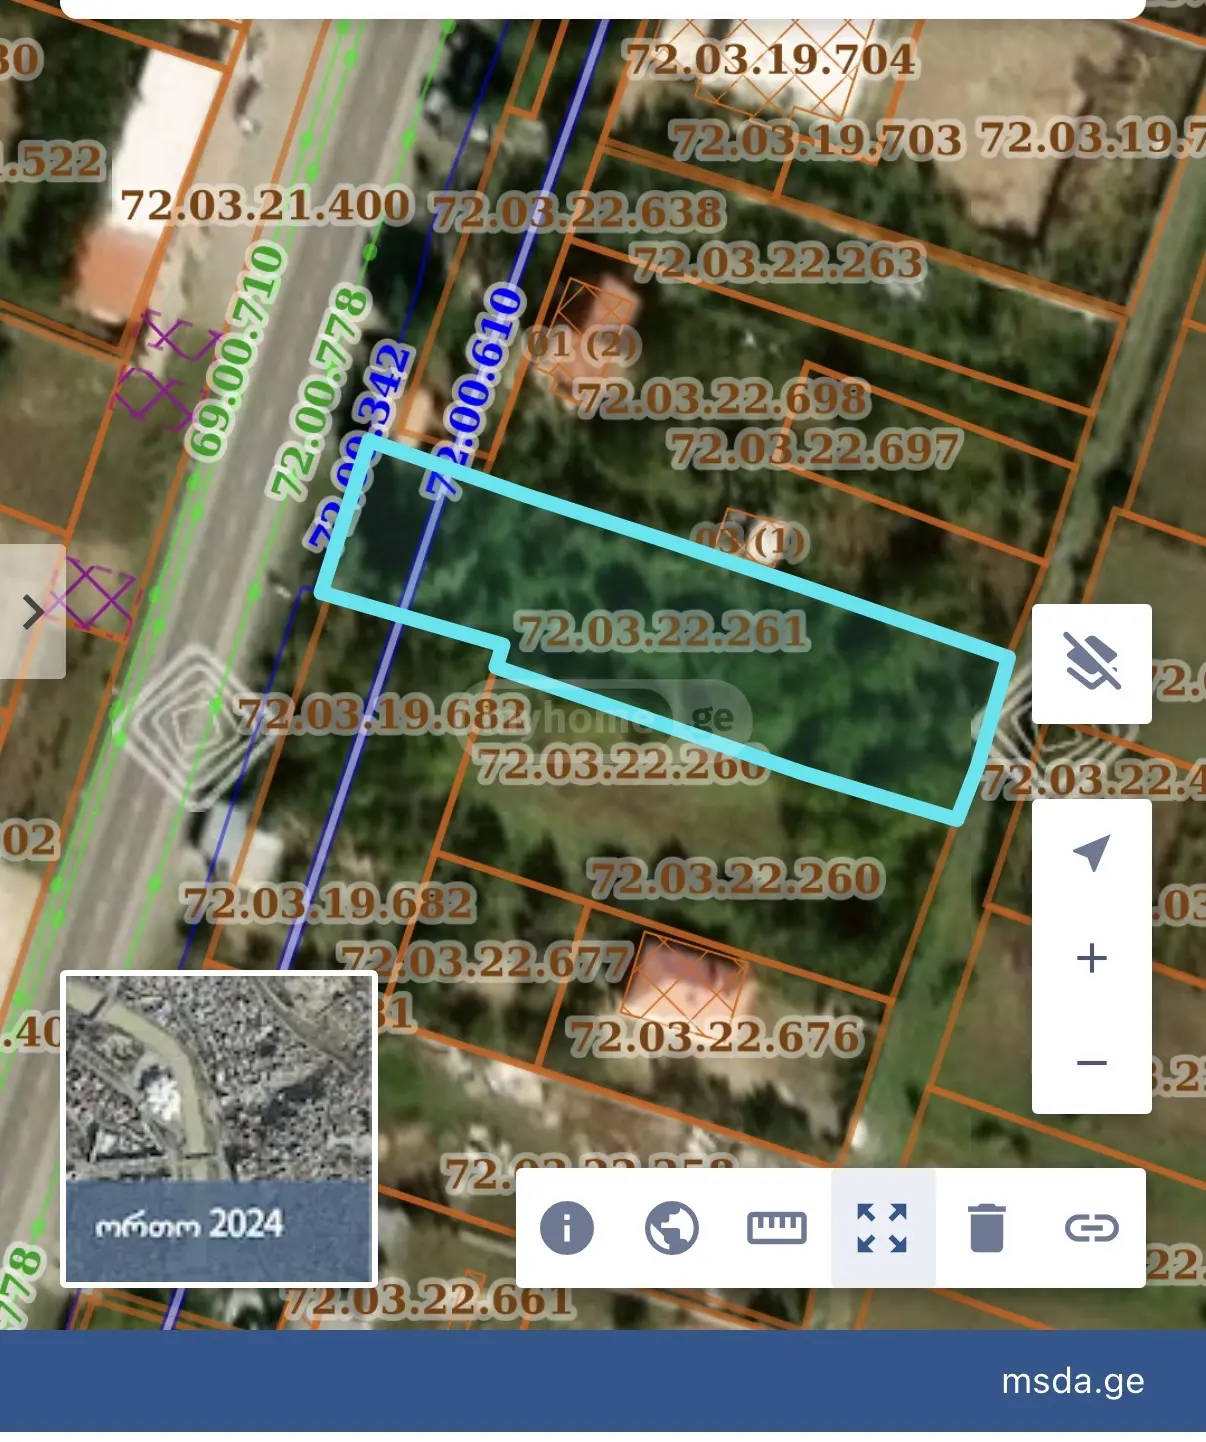
Task: Copy link with the chain icon
Action: 1091,1228
